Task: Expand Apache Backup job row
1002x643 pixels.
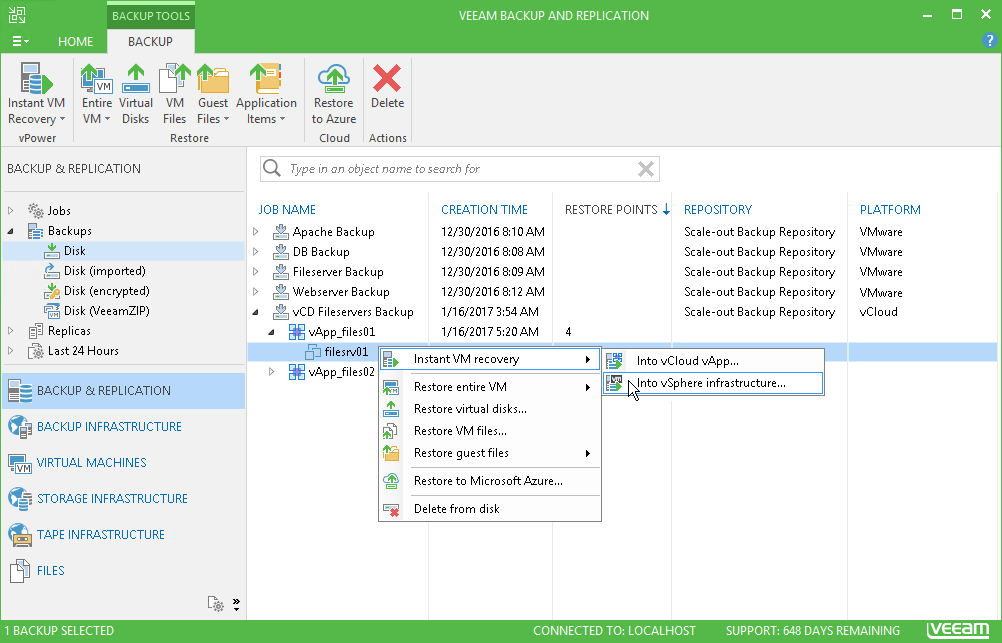Action: [256, 231]
